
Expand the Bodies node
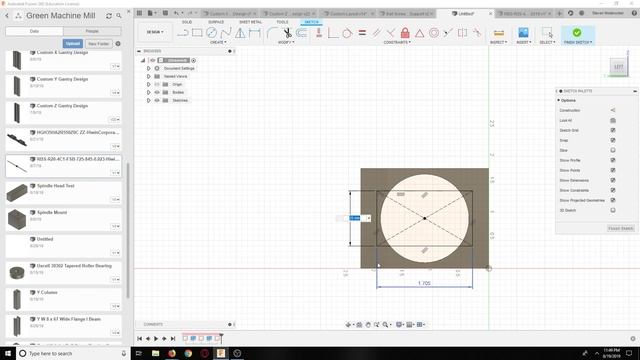[149, 92]
